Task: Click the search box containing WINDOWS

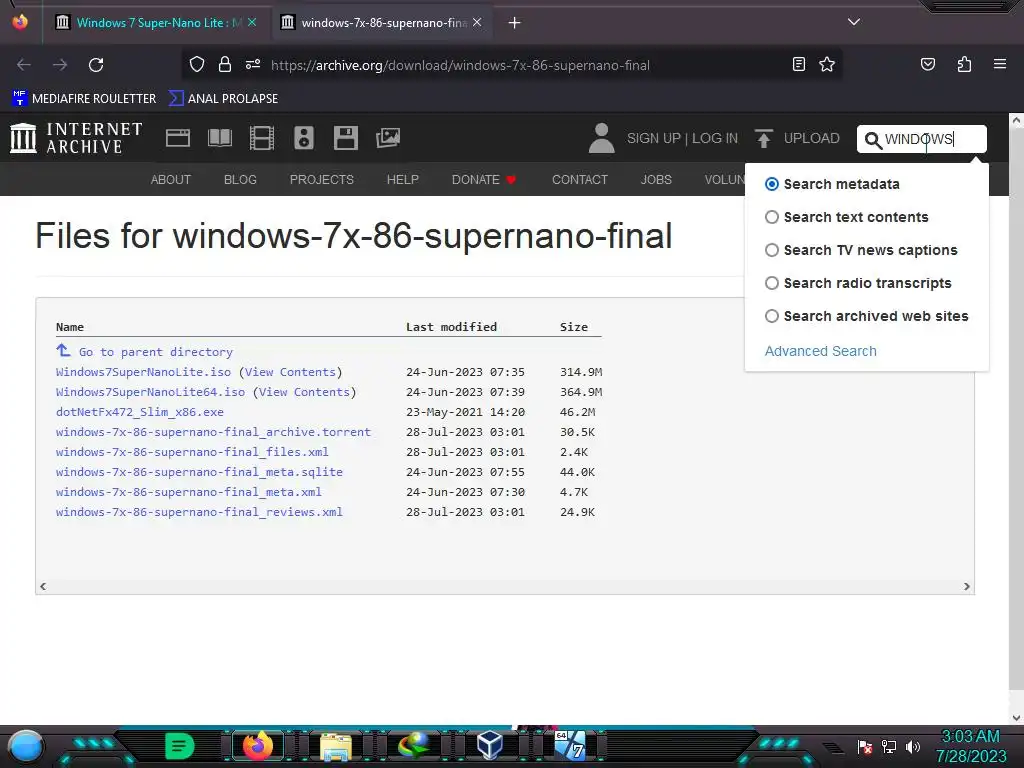Action: pyautogui.click(x=921, y=139)
